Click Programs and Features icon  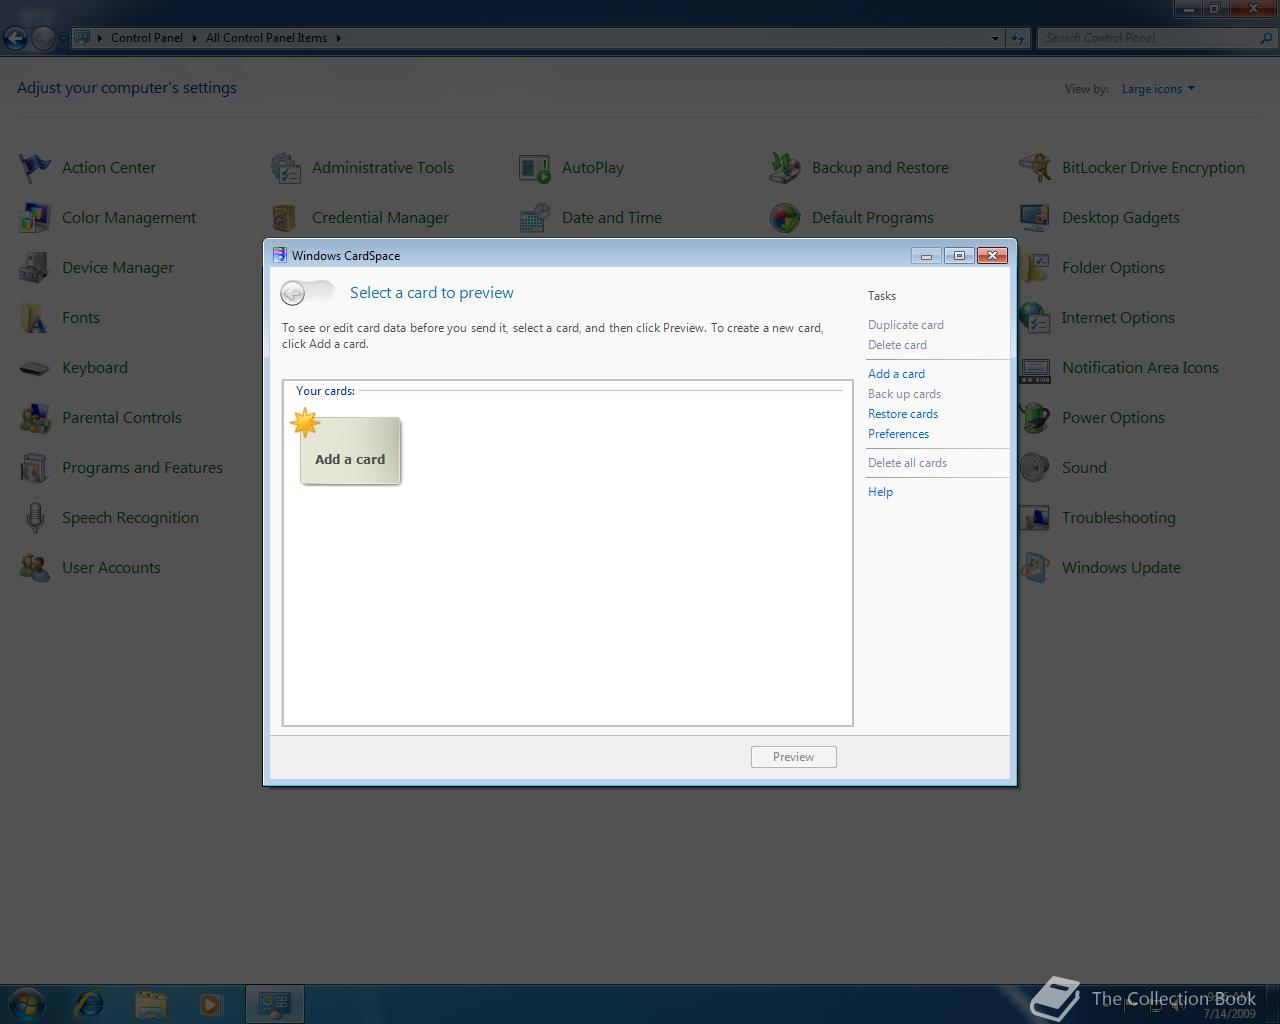tap(35, 468)
